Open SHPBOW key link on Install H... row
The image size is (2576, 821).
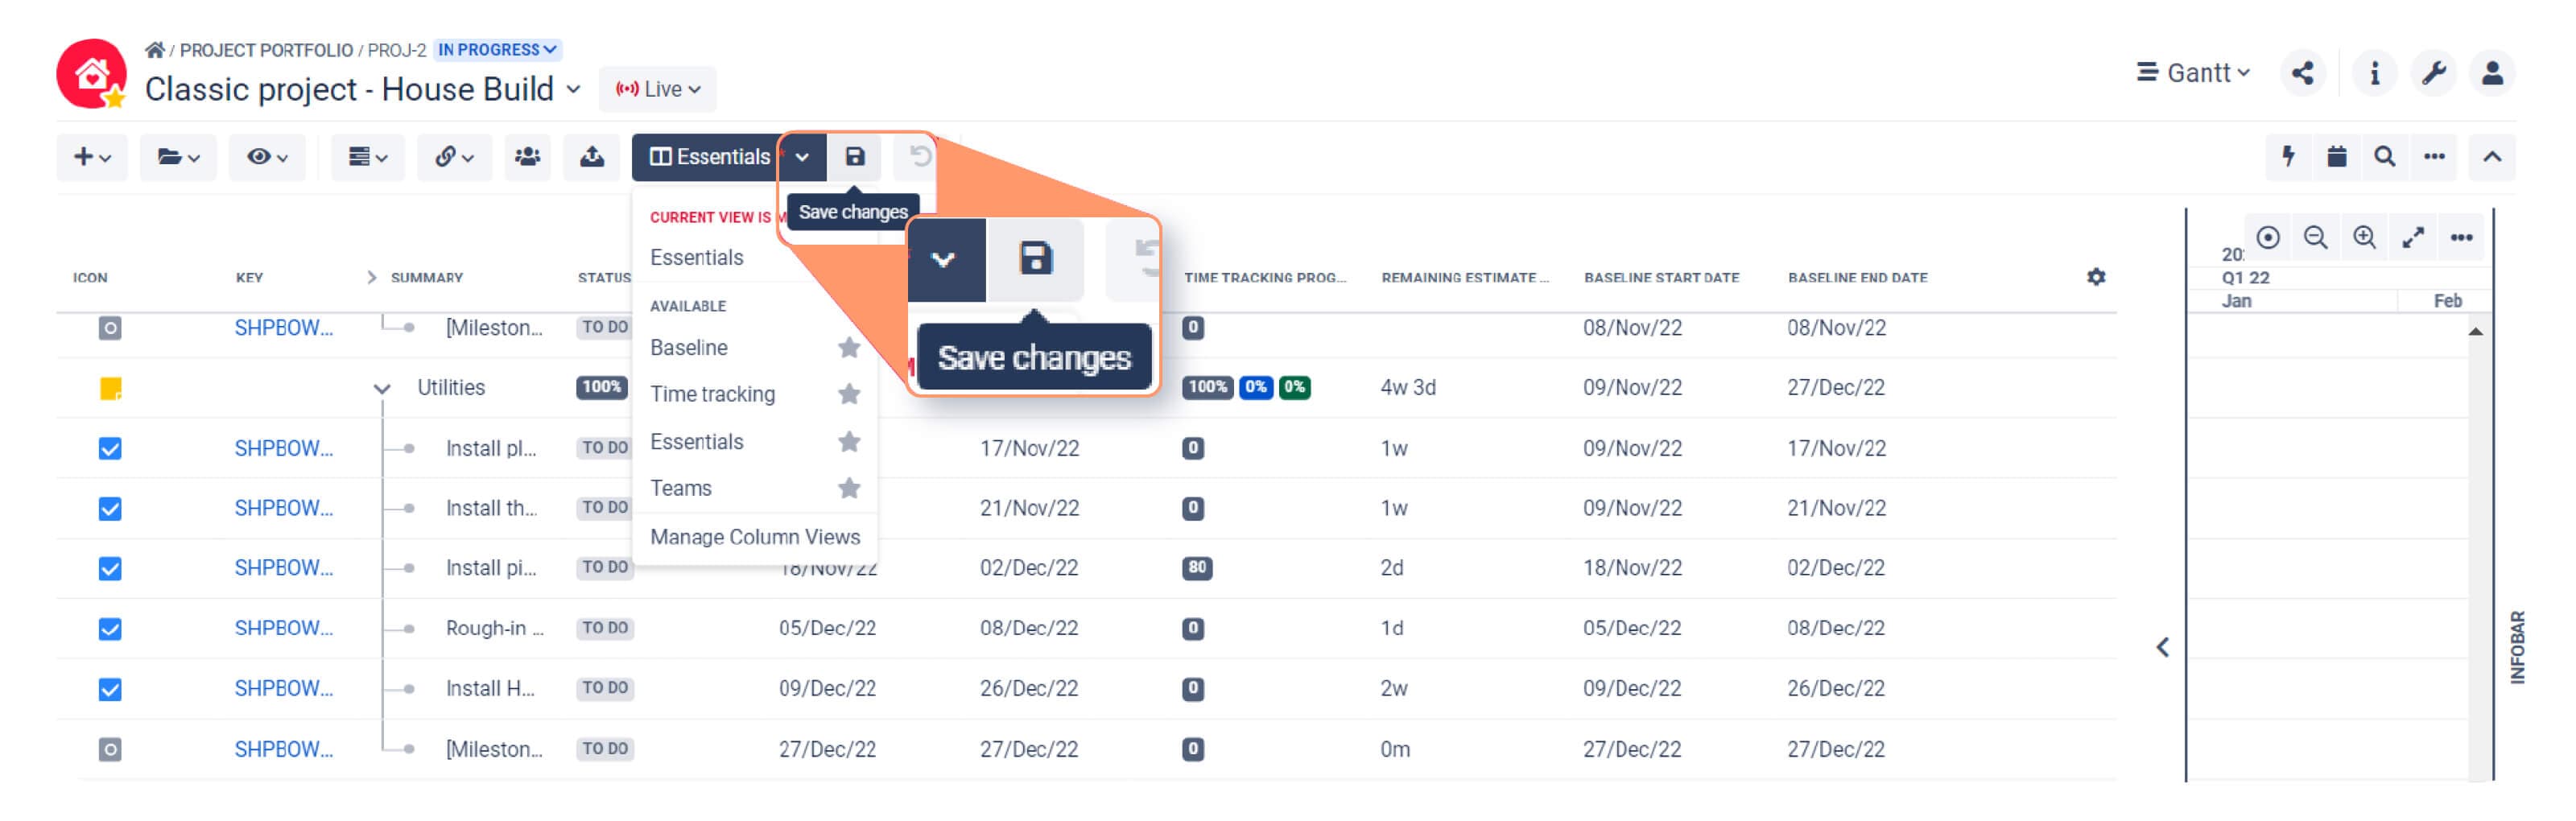(283, 688)
